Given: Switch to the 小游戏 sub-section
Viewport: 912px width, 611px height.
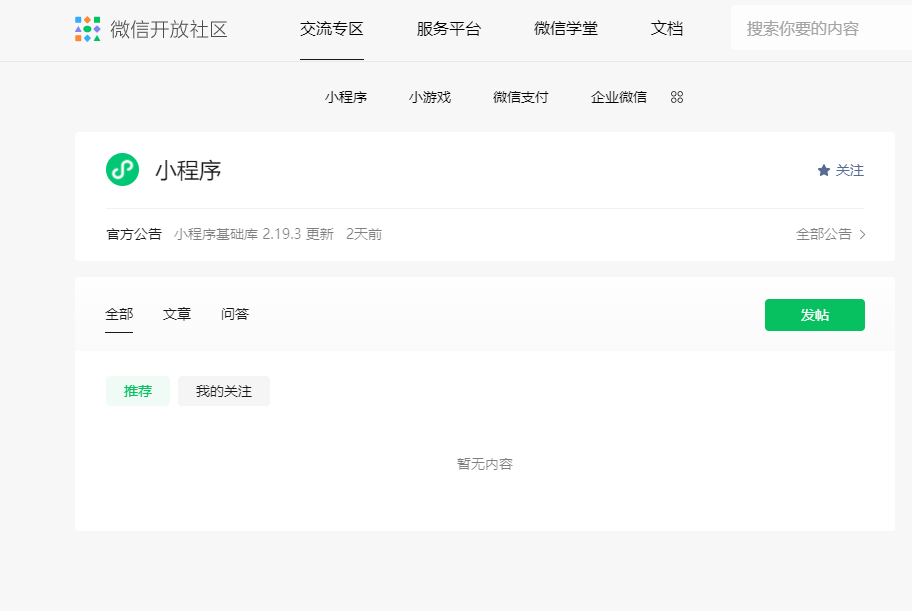Looking at the screenshot, I should (430, 97).
